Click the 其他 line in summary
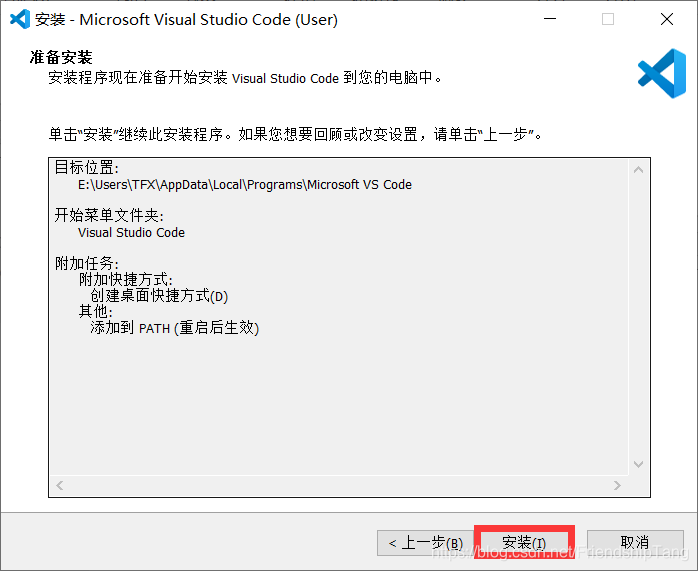This screenshot has width=698, height=571. 96,312
